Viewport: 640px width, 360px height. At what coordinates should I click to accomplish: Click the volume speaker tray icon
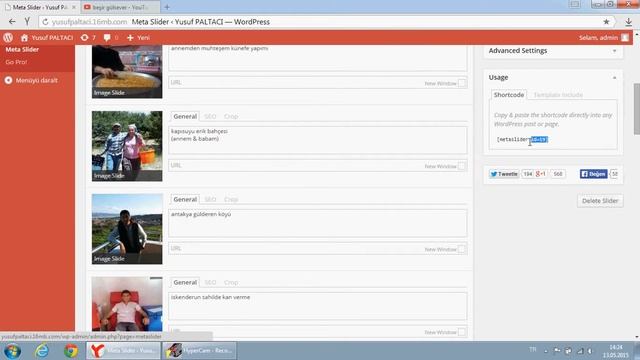pyautogui.click(x=590, y=351)
